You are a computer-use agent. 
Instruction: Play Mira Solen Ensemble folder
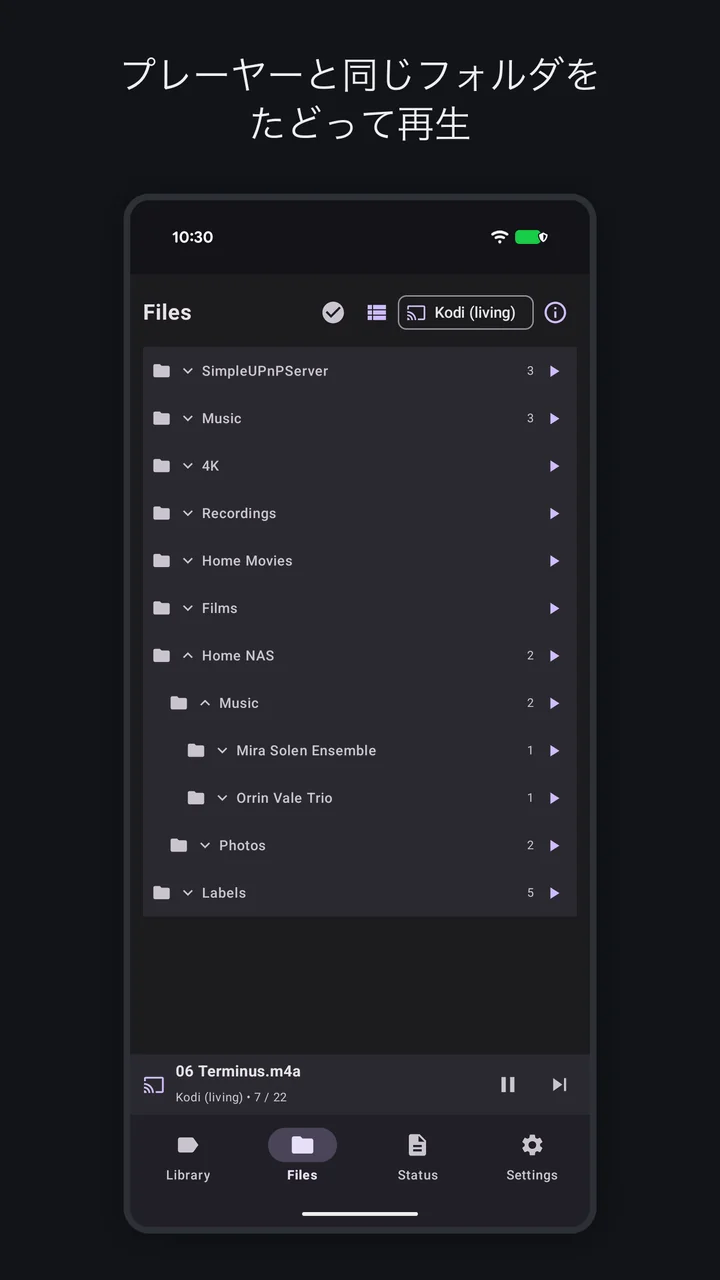[x=554, y=751]
